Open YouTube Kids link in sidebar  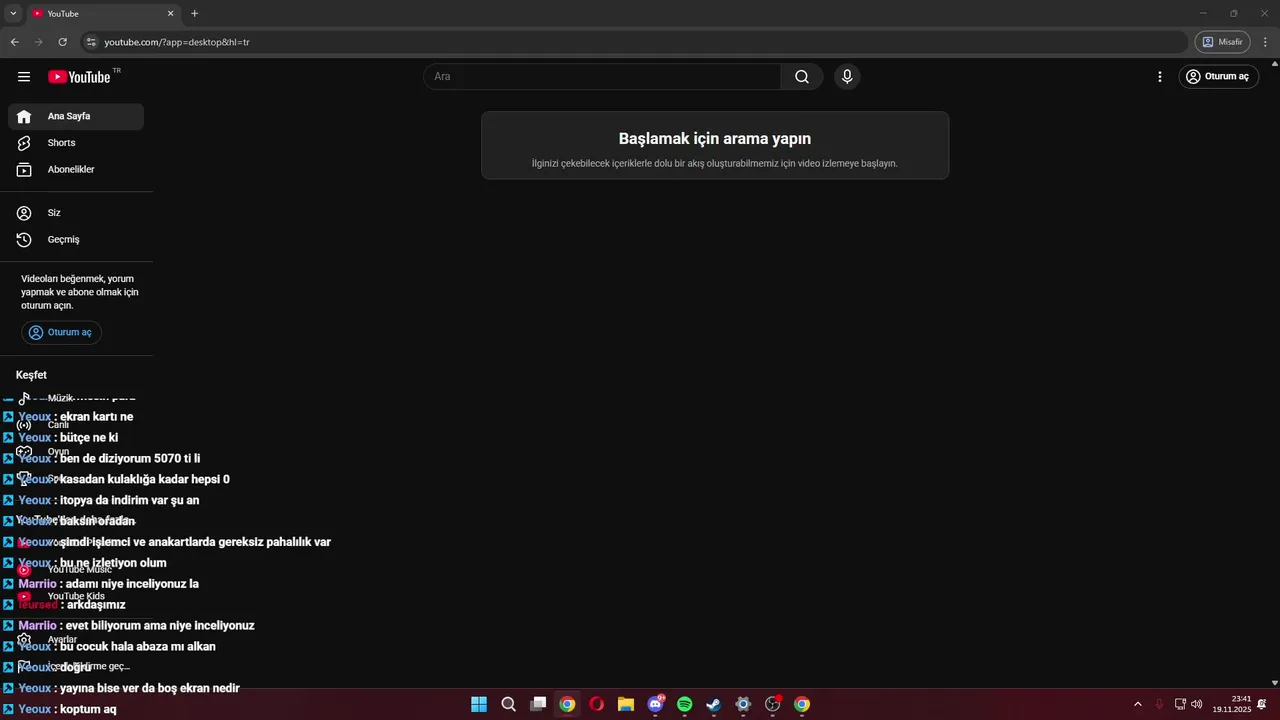point(76,597)
